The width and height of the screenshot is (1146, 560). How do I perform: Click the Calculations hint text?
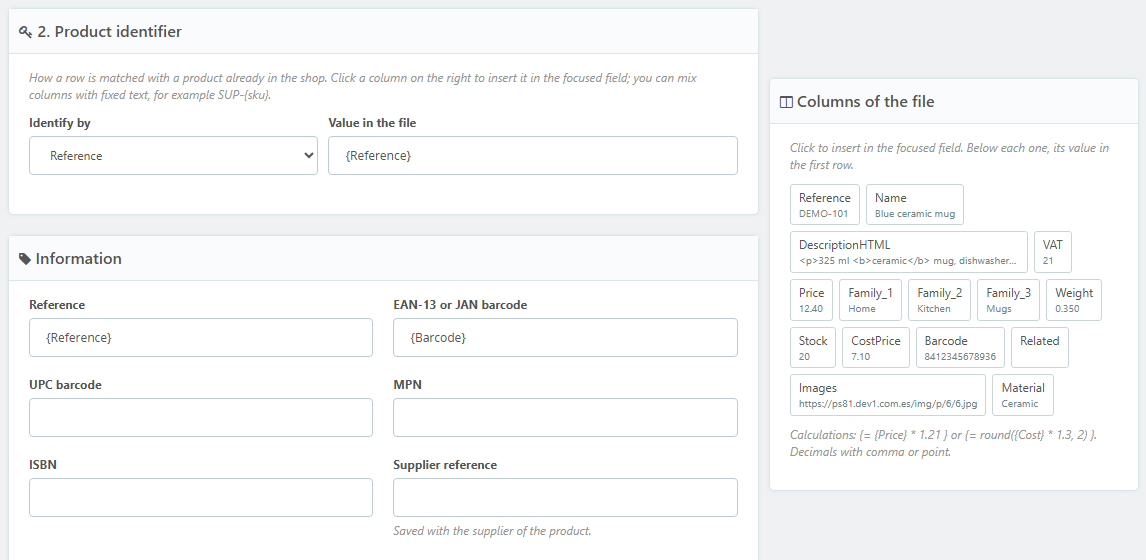pyautogui.click(x=943, y=444)
